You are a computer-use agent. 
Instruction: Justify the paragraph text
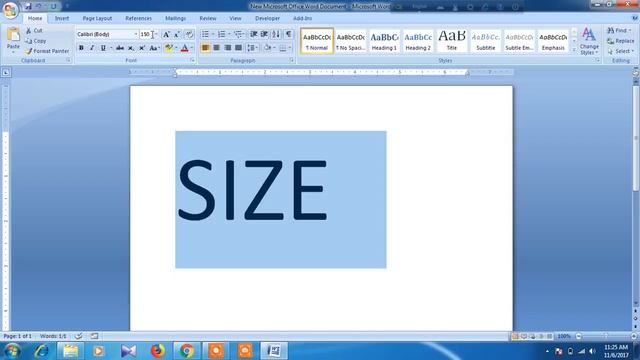click(238, 48)
